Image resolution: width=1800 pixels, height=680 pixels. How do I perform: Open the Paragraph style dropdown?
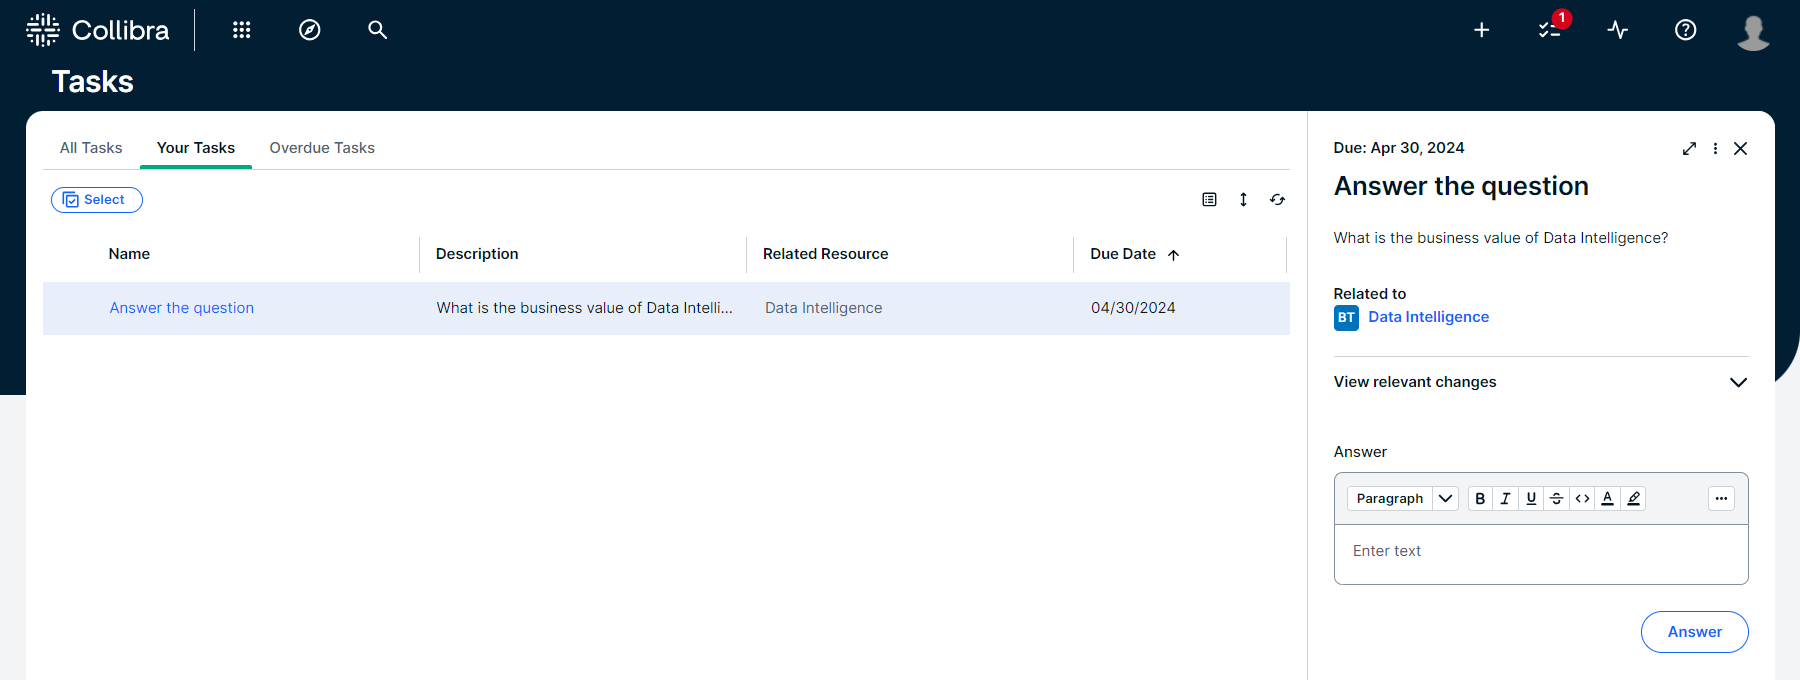[1402, 498]
